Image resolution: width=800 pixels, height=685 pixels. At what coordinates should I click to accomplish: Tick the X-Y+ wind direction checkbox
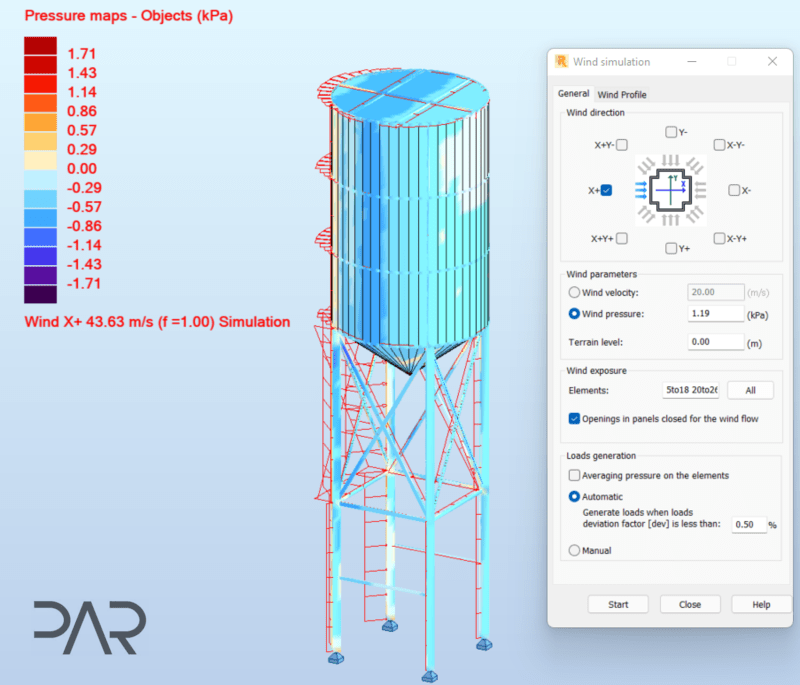point(719,239)
